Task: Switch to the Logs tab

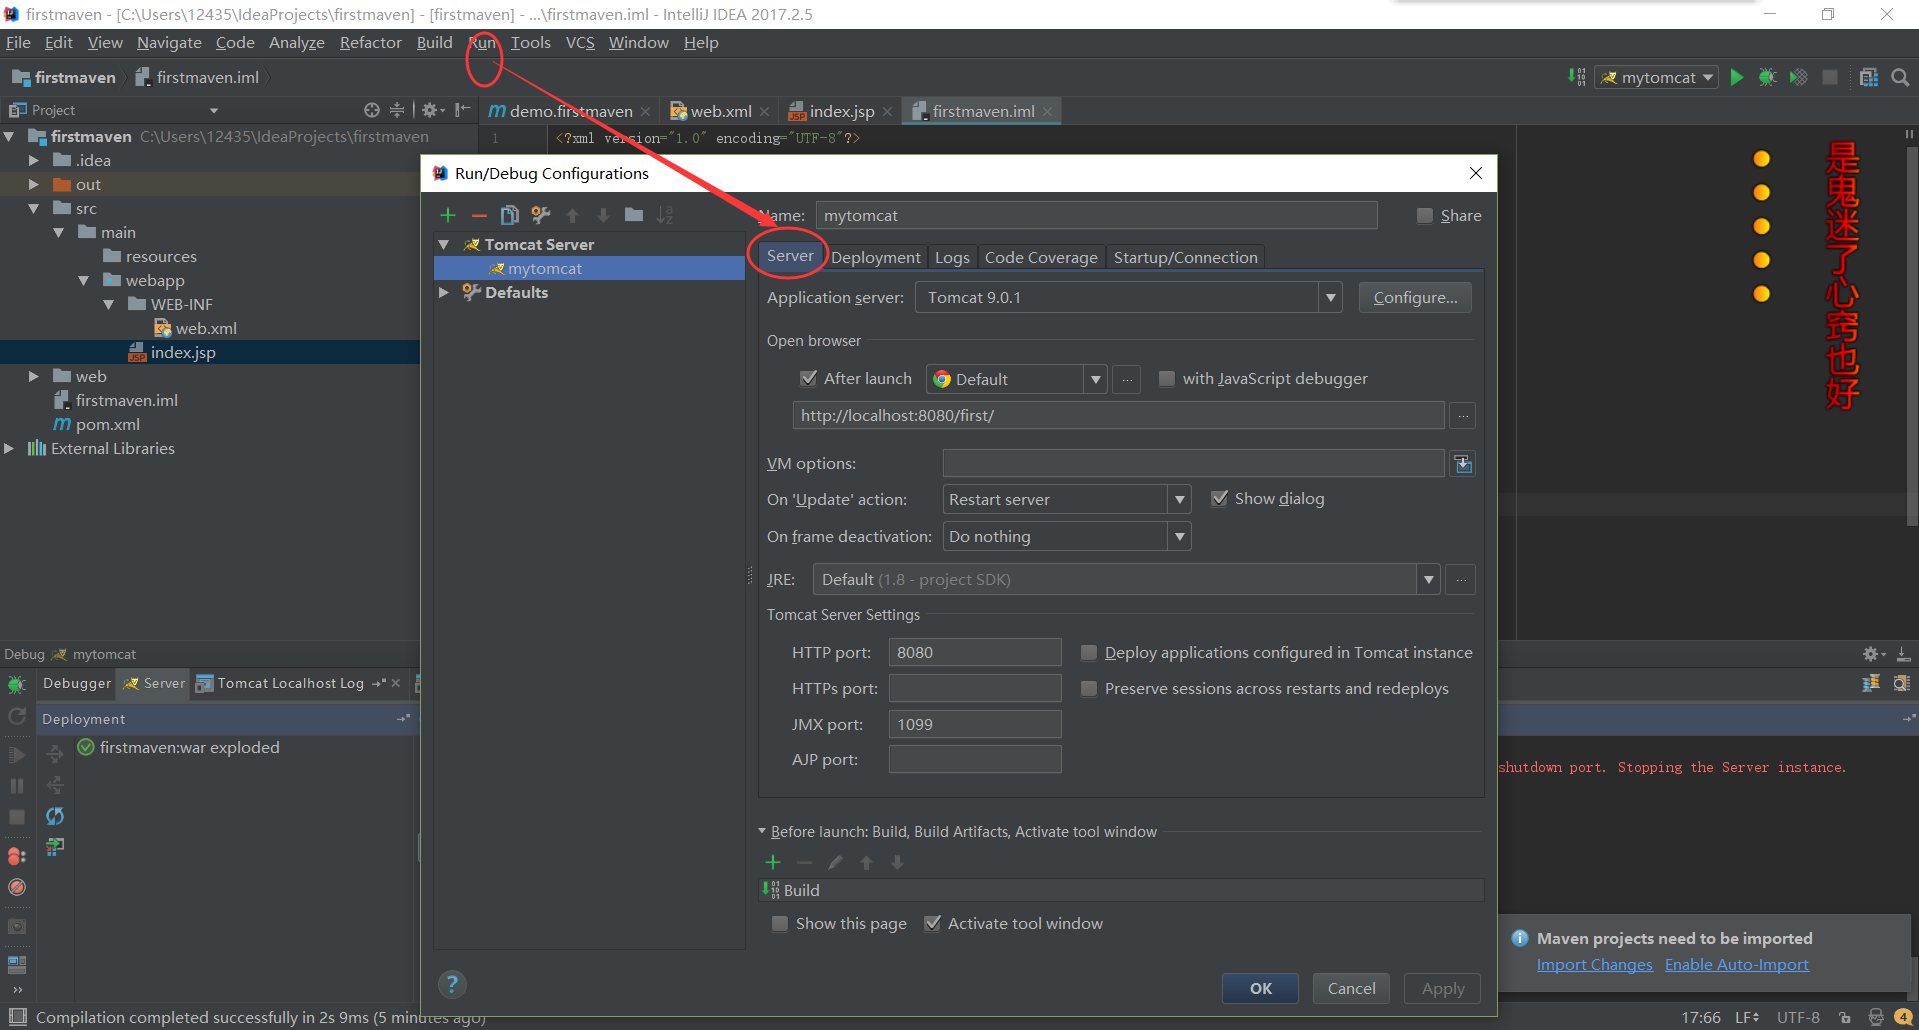Action: tap(952, 258)
